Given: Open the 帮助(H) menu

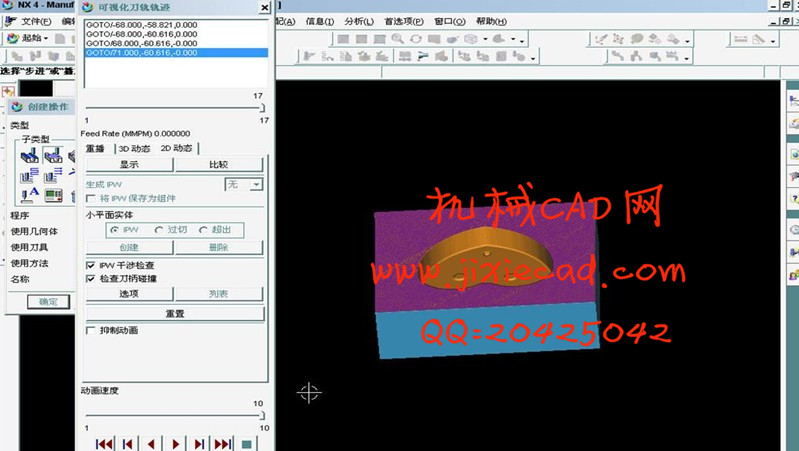Looking at the screenshot, I should click(491, 21).
